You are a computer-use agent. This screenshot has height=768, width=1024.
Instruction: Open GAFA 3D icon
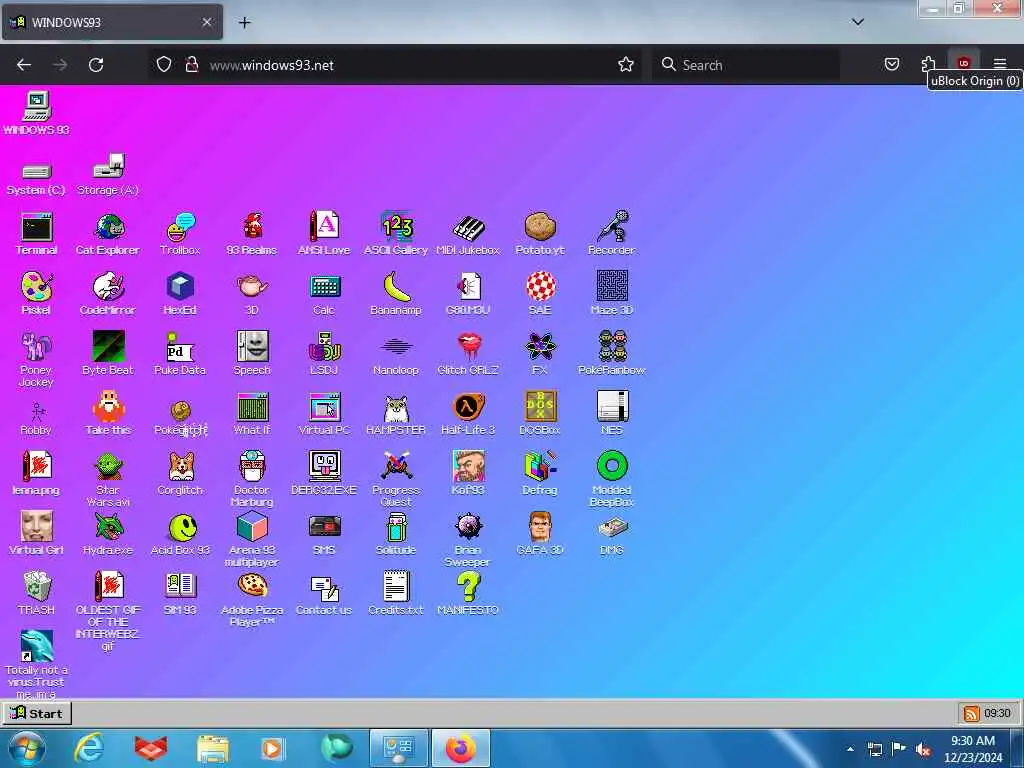[539, 534]
